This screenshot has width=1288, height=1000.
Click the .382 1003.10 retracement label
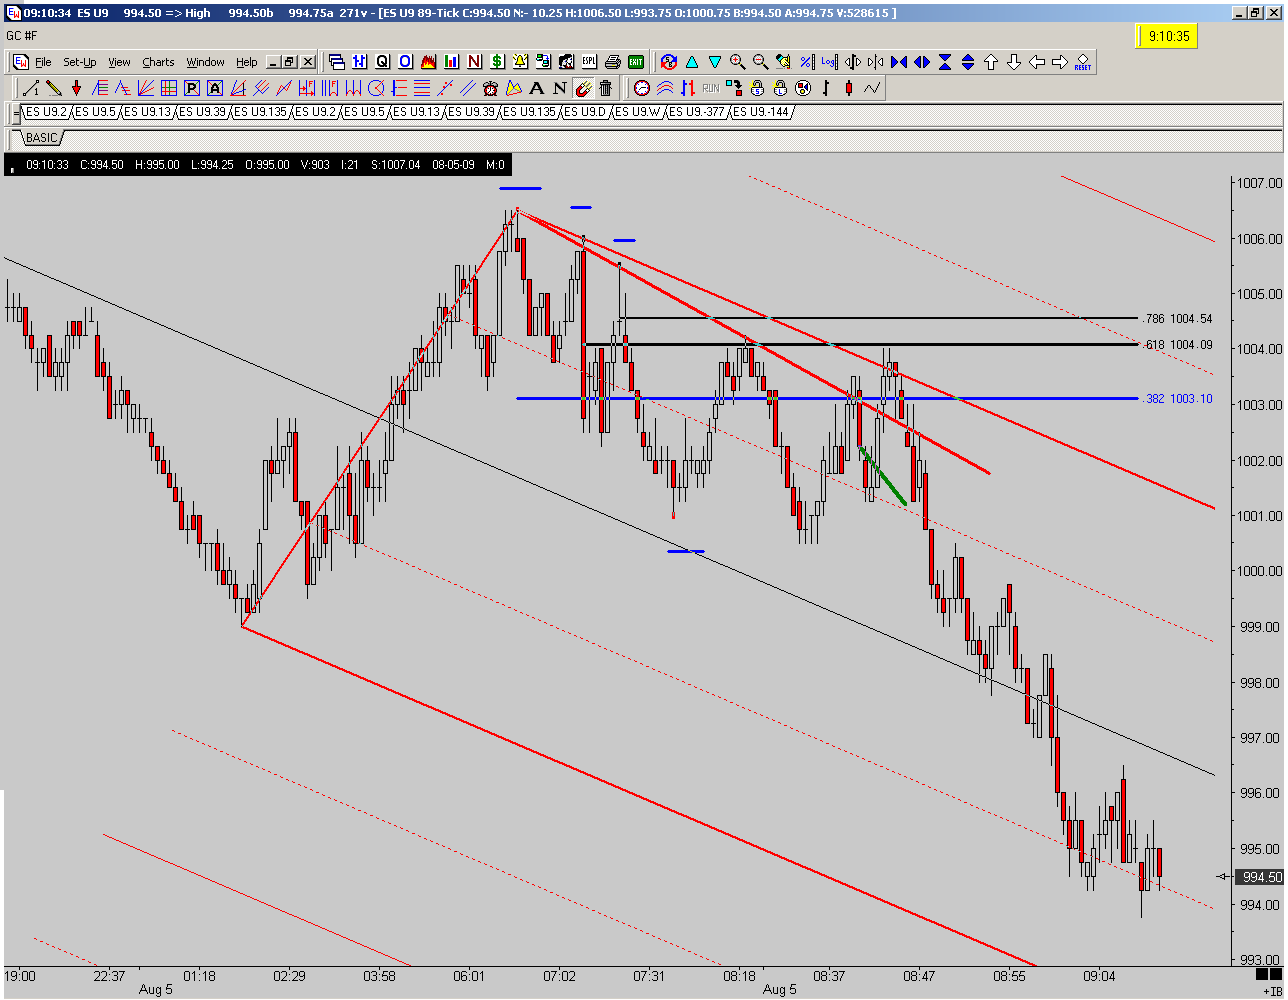1176,399
